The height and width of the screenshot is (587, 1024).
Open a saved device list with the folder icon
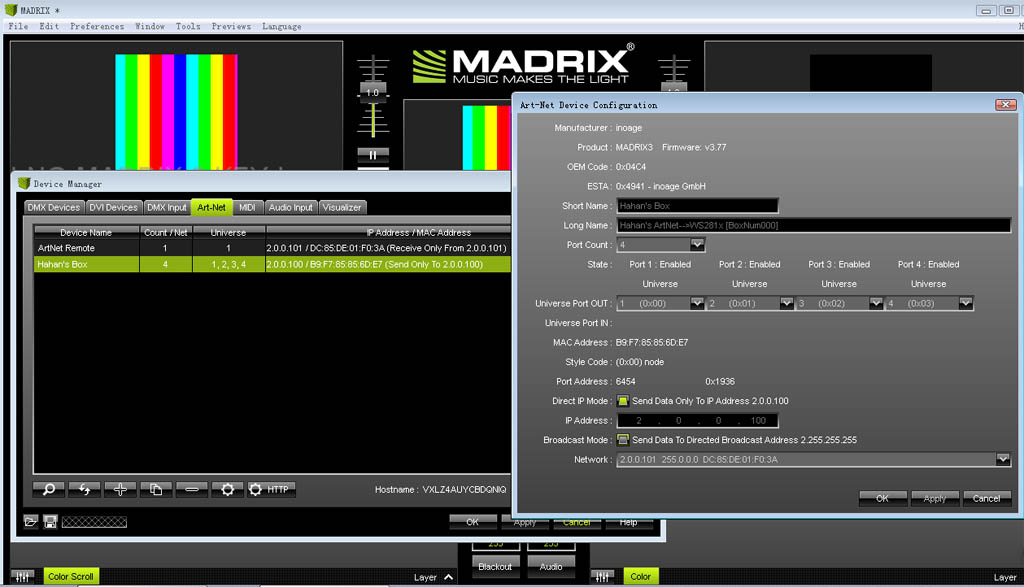coord(31,522)
